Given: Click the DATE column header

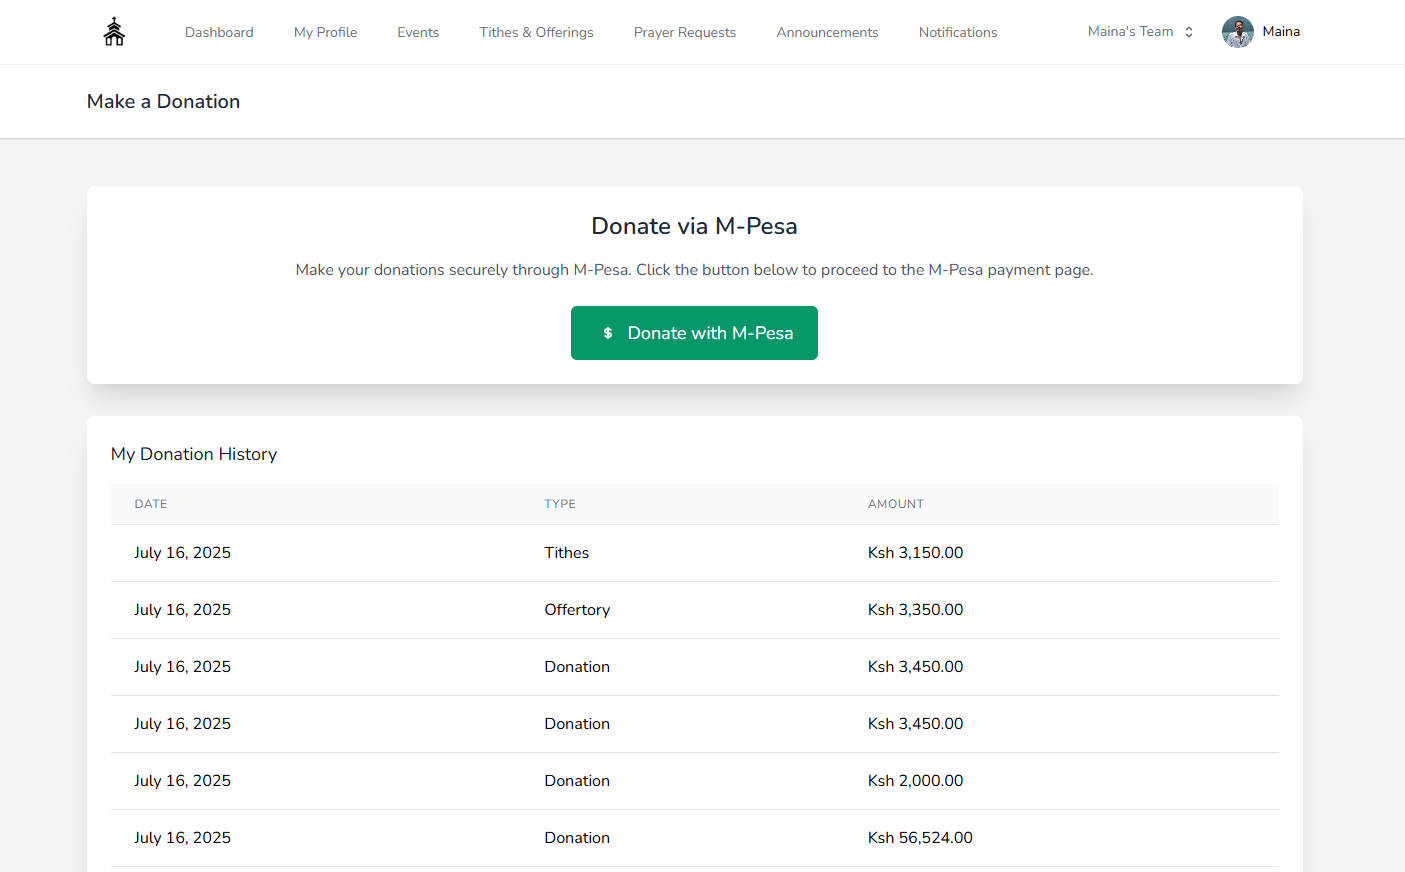Looking at the screenshot, I should pyautogui.click(x=151, y=504).
